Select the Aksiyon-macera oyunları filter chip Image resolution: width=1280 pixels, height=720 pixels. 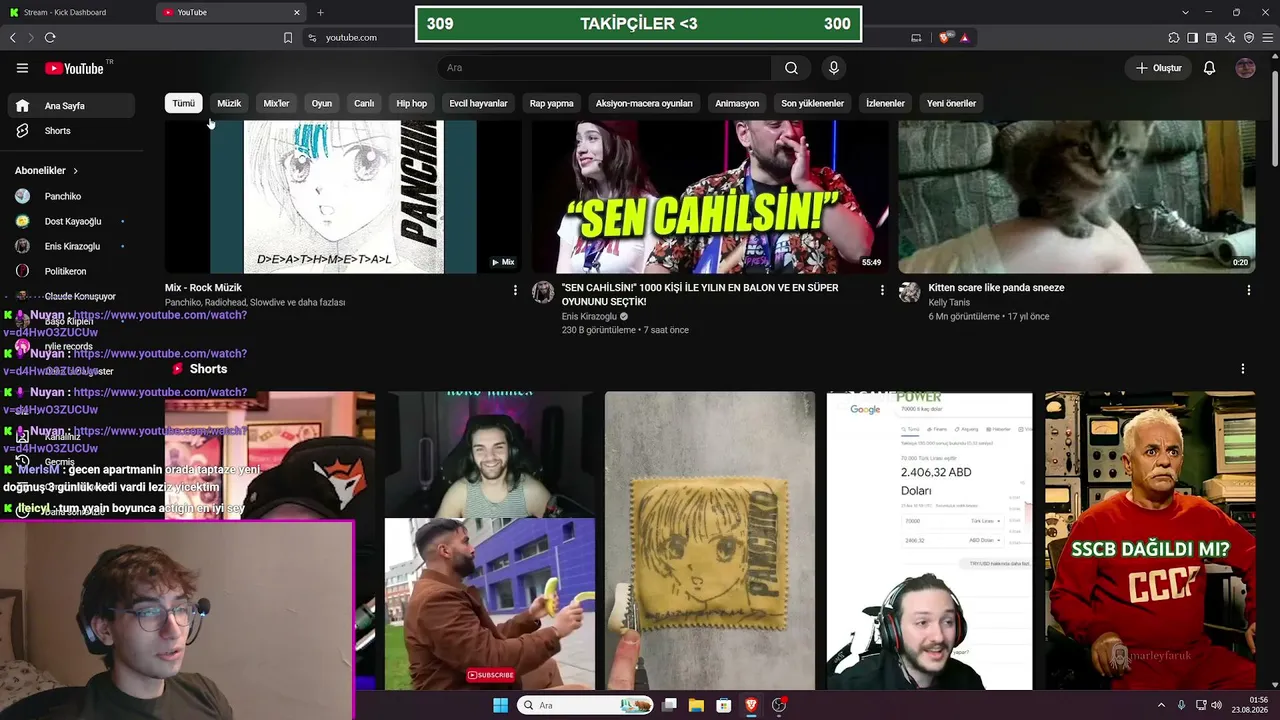644,103
